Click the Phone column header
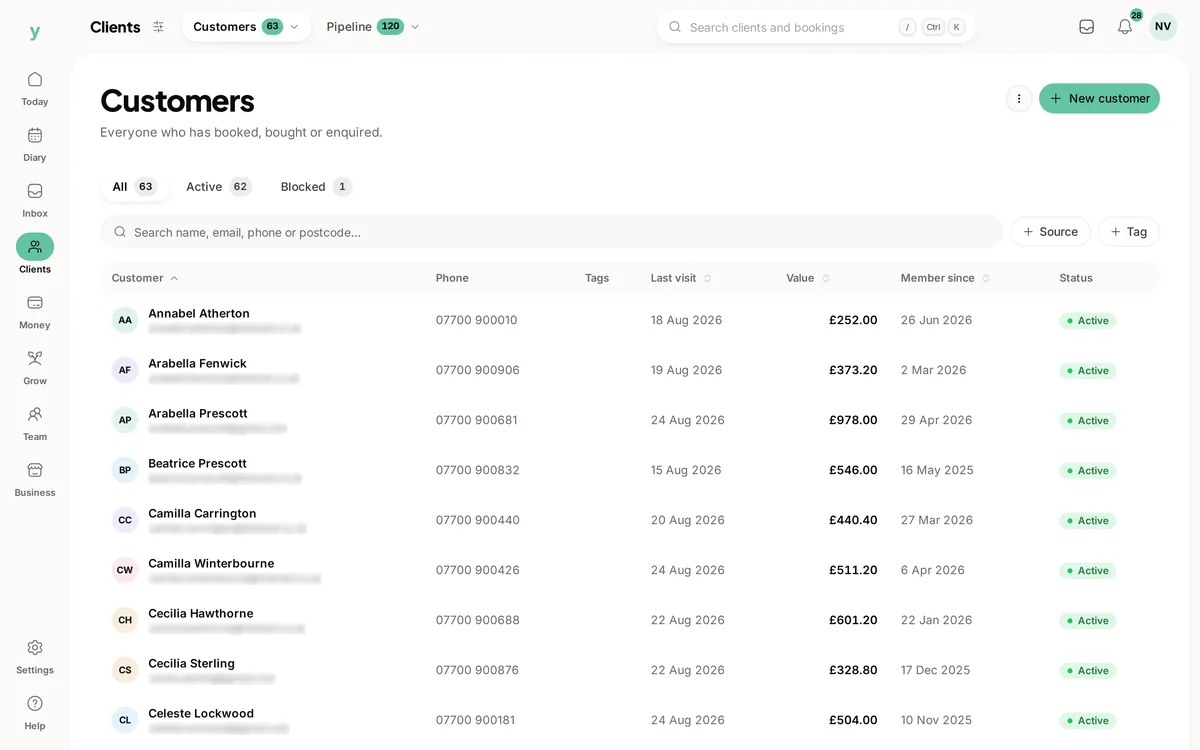 click(x=452, y=278)
